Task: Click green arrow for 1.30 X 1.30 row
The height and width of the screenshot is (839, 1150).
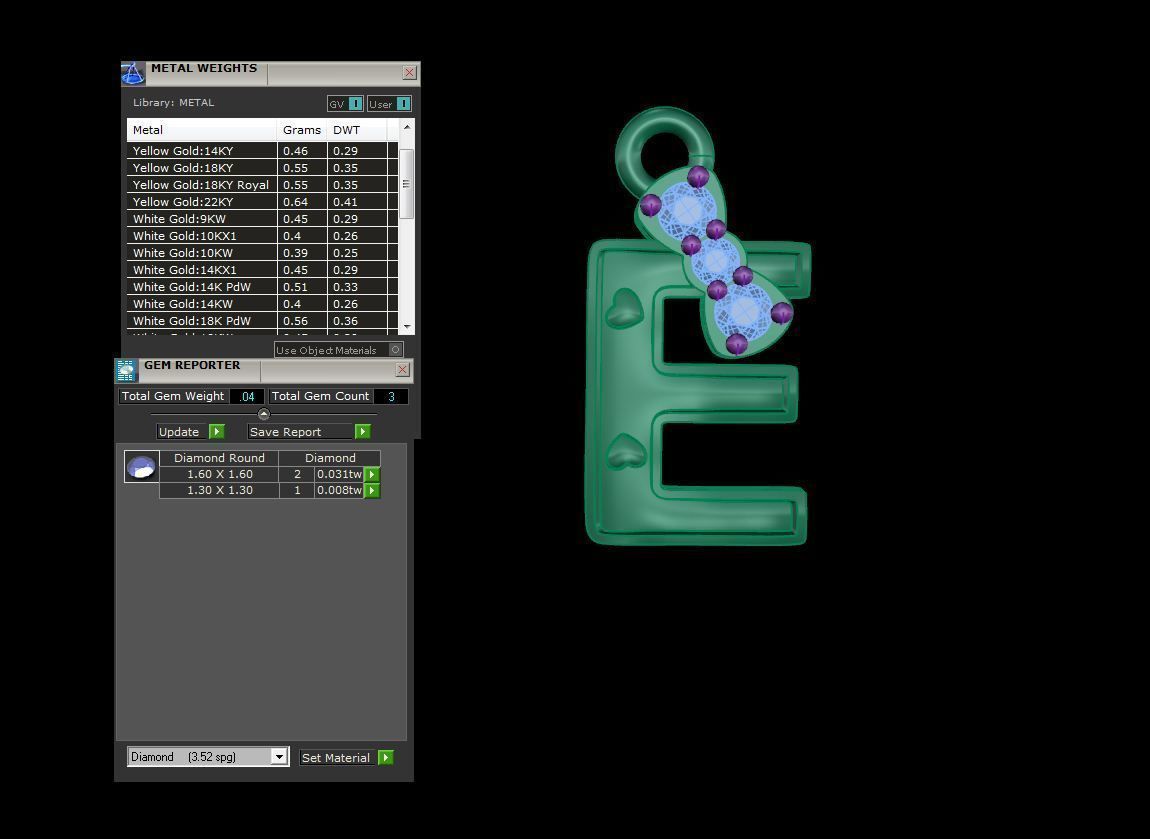Action: pyautogui.click(x=372, y=491)
